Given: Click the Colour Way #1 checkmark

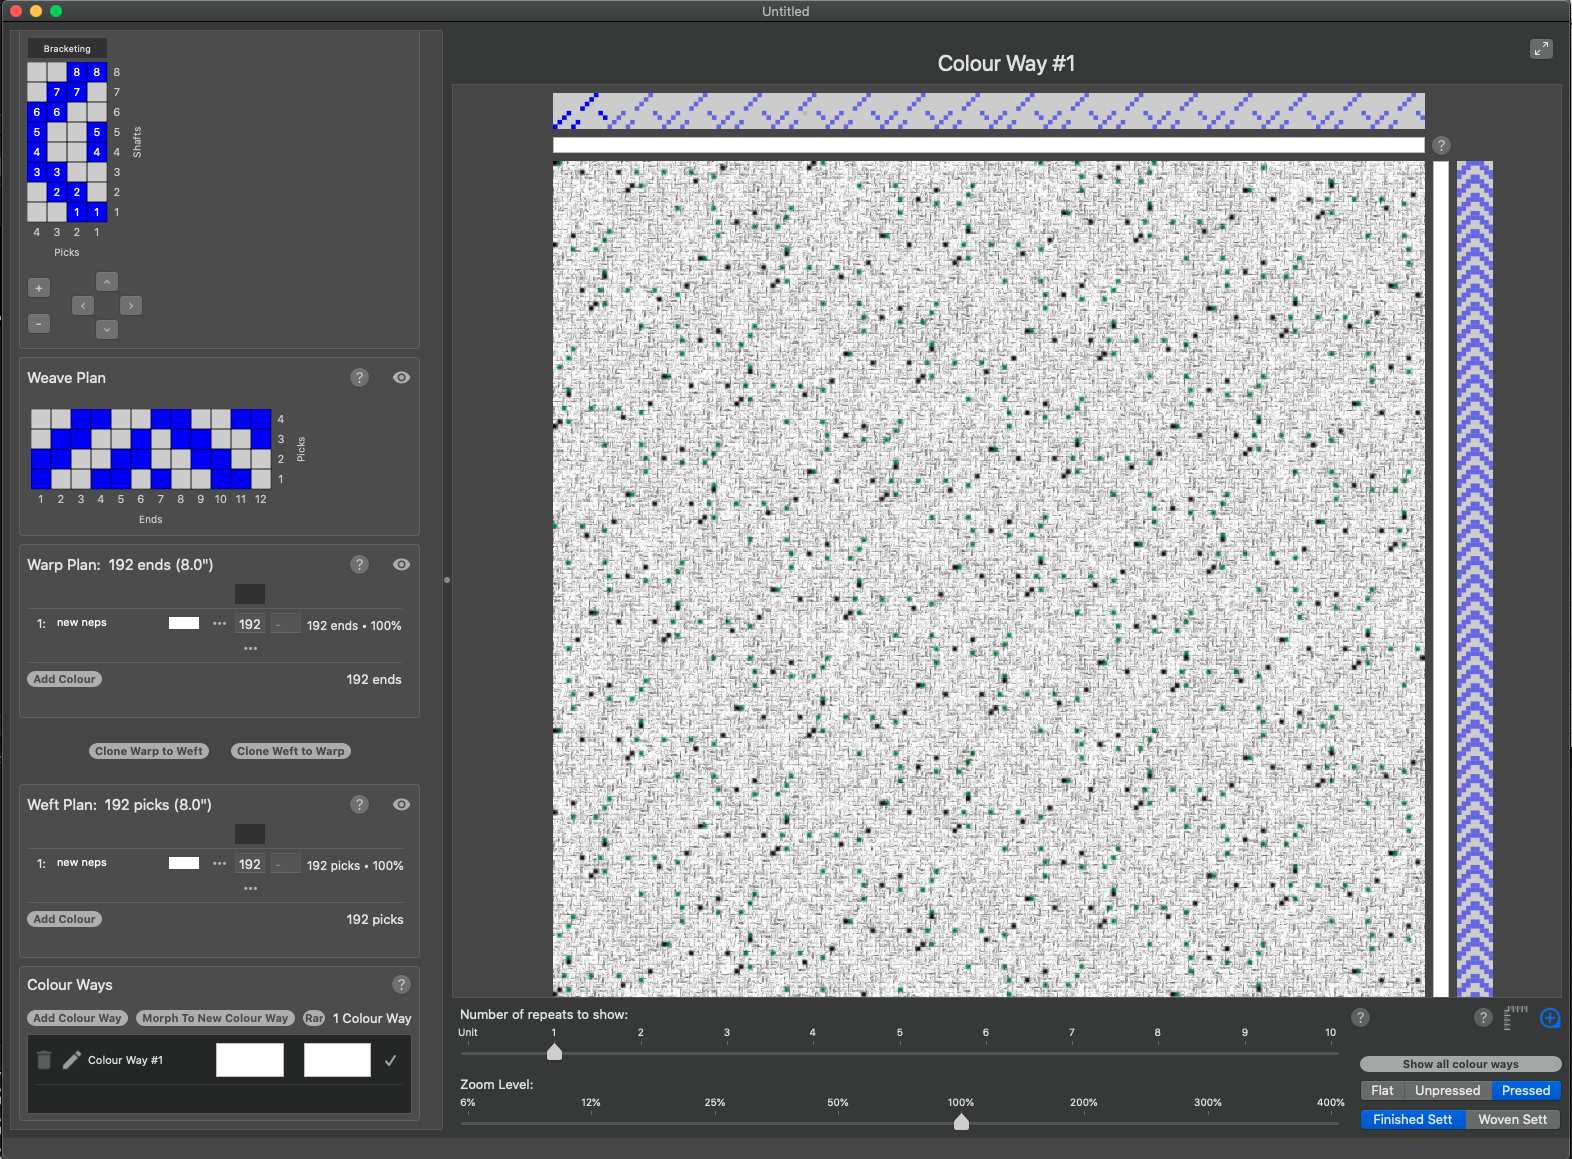Looking at the screenshot, I should 391,1060.
